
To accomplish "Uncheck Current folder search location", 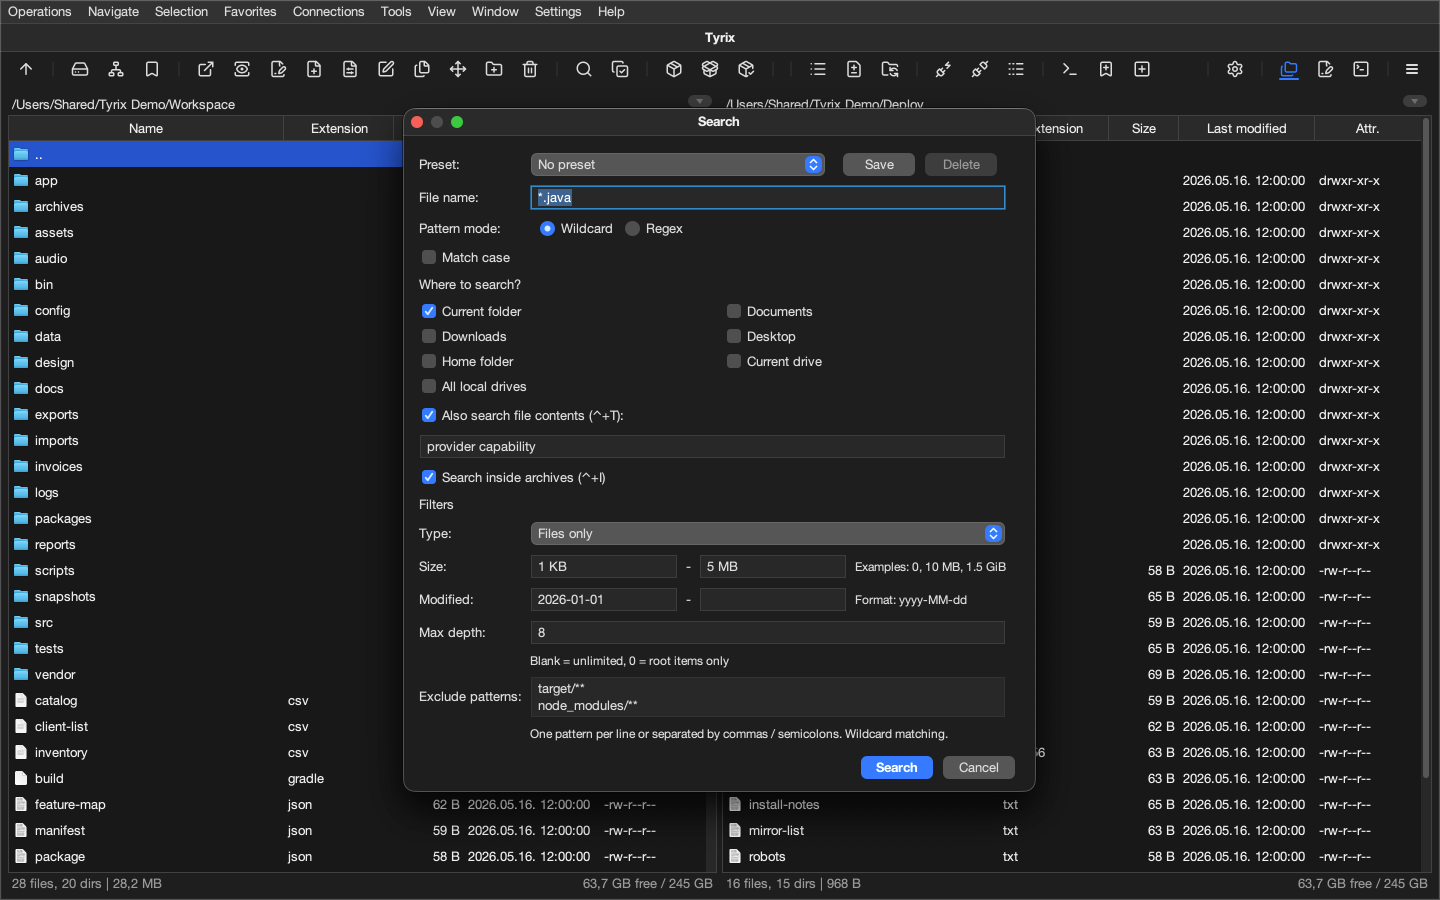I will [x=429, y=311].
